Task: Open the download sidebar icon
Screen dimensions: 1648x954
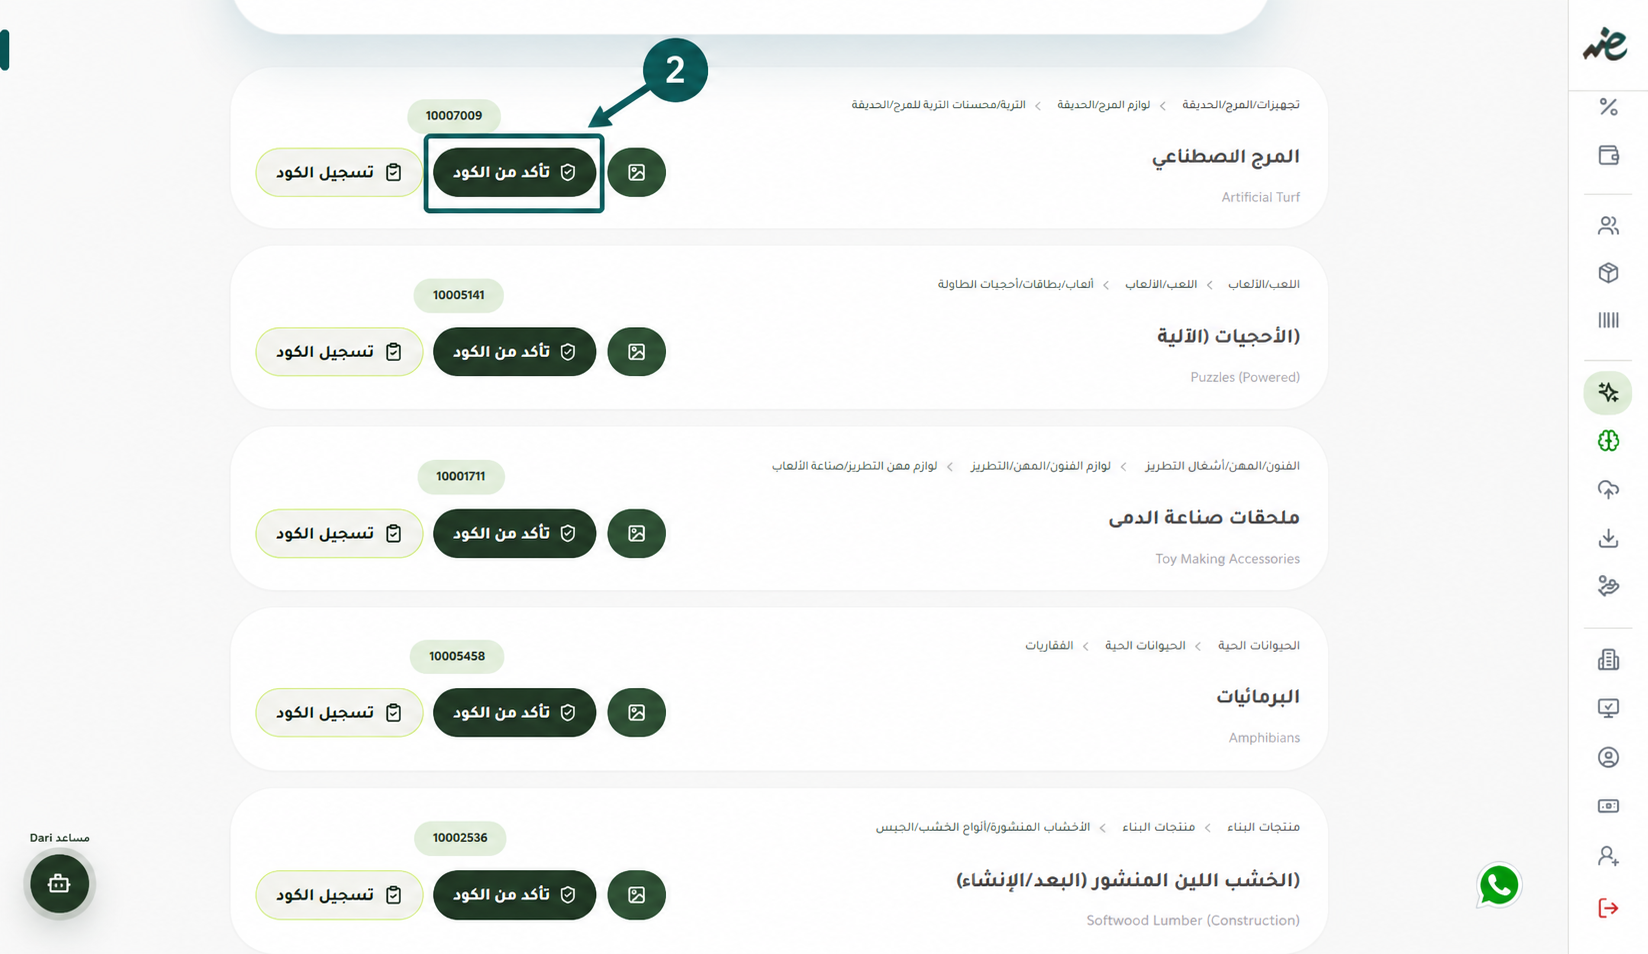Action: pos(1608,538)
